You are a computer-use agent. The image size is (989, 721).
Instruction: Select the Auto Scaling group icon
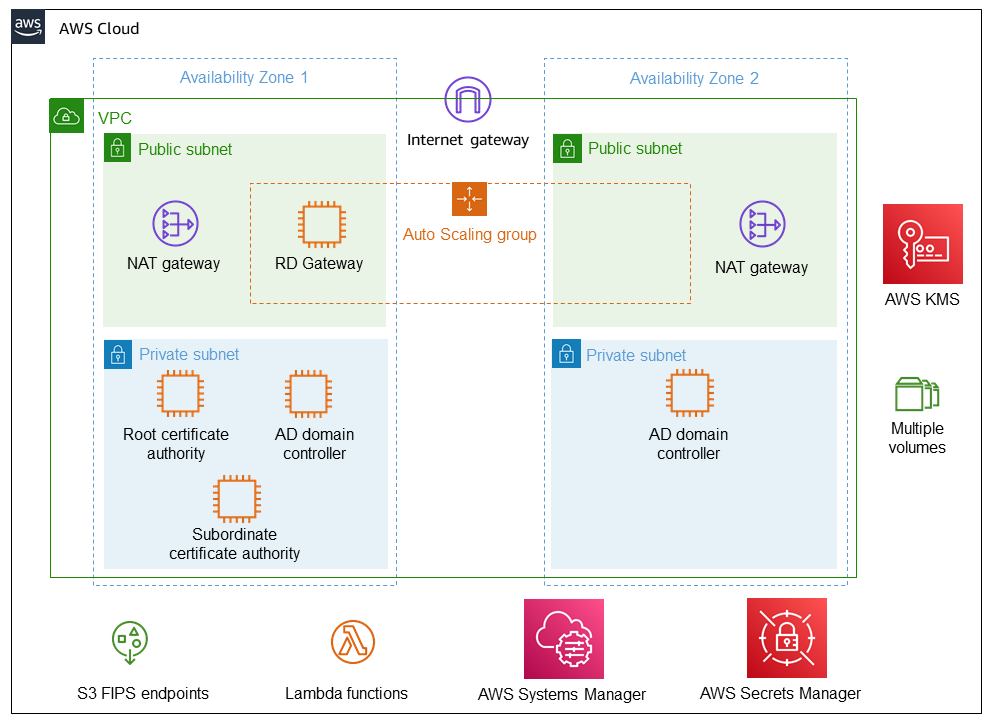[x=469, y=199]
